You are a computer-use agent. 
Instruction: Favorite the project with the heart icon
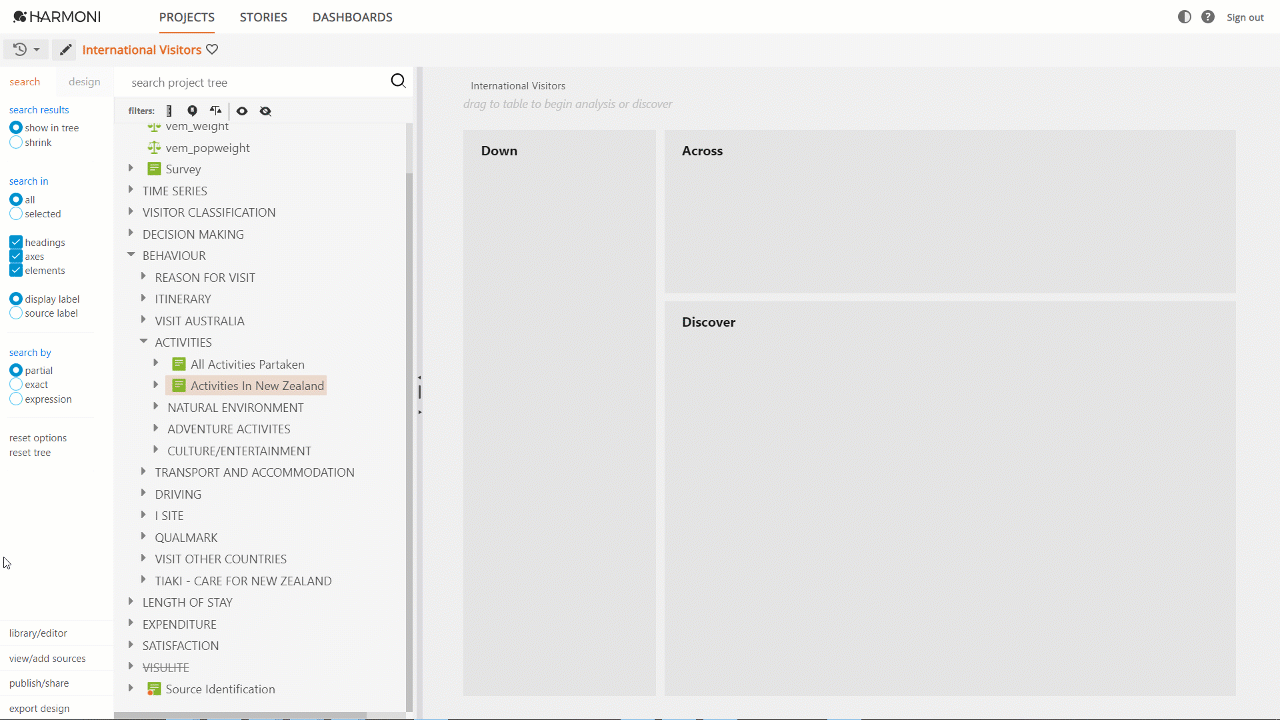click(x=212, y=50)
